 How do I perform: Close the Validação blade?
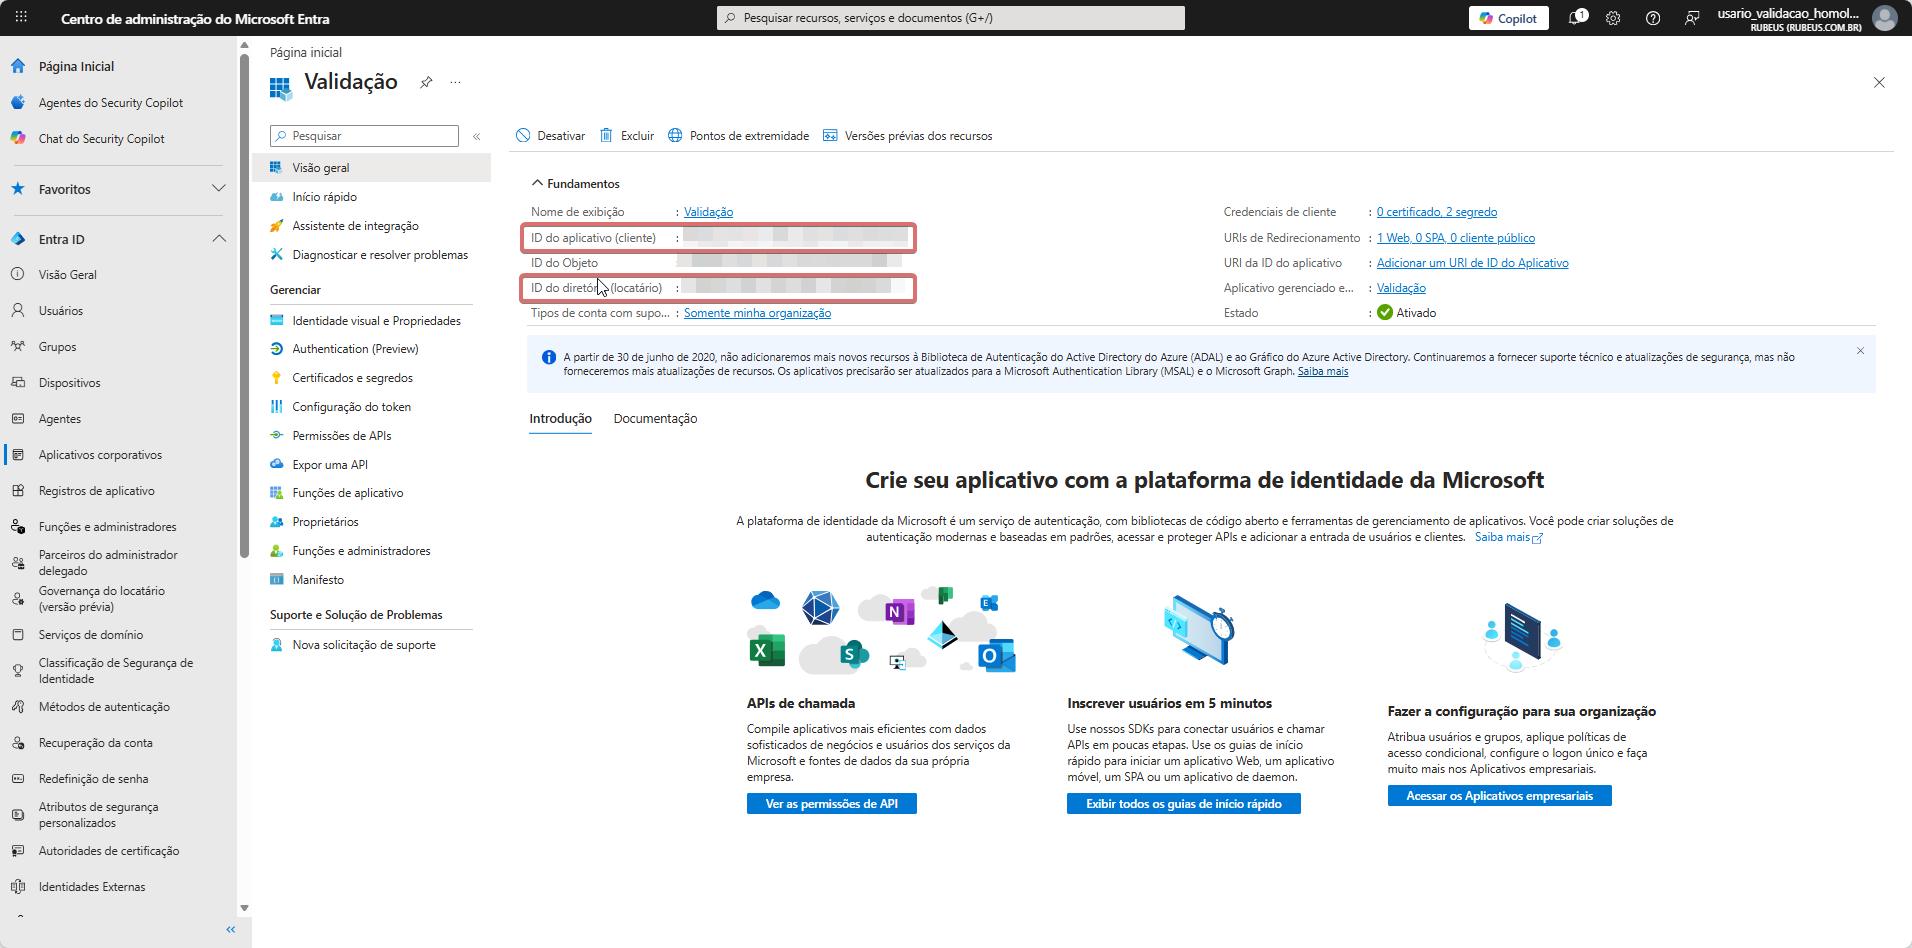click(1879, 82)
